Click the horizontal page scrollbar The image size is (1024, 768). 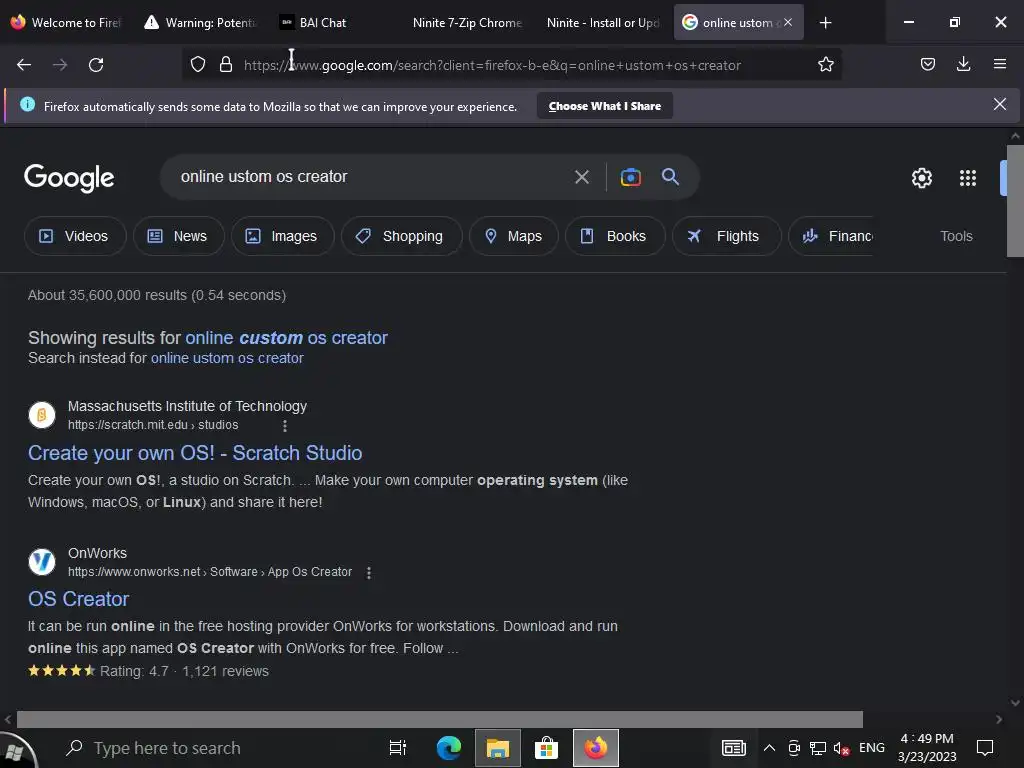(440, 719)
